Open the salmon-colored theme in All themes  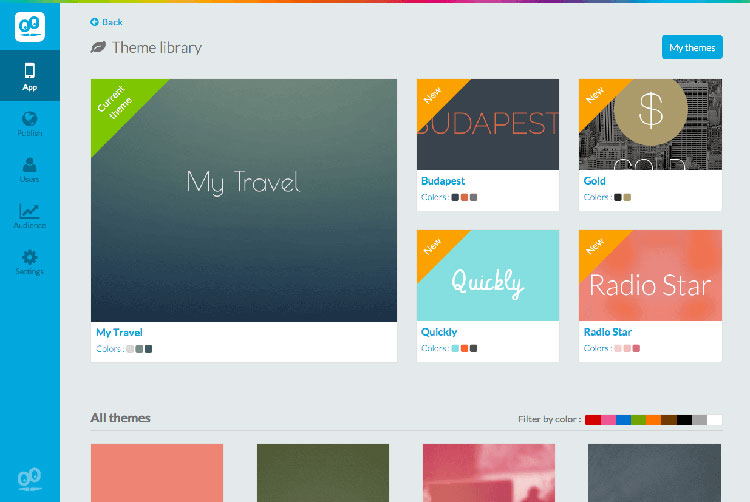pos(157,472)
